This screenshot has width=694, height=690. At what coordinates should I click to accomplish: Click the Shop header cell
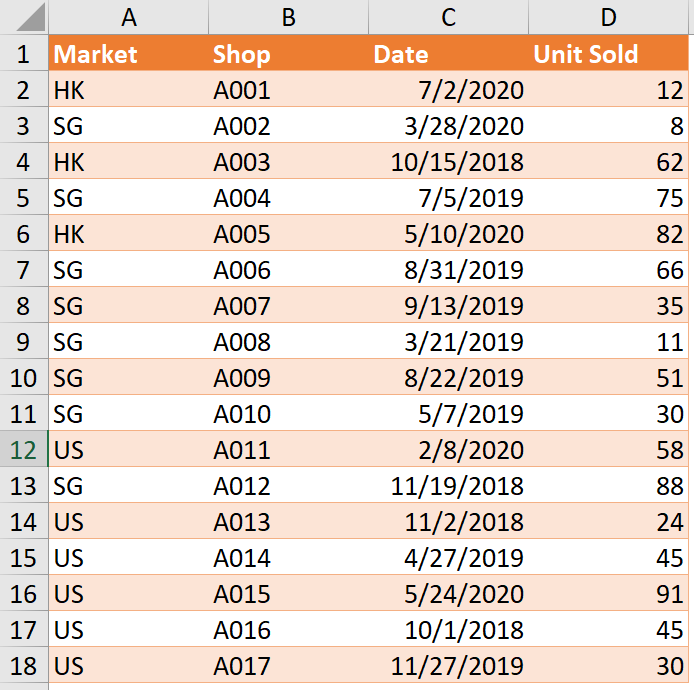click(x=288, y=54)
